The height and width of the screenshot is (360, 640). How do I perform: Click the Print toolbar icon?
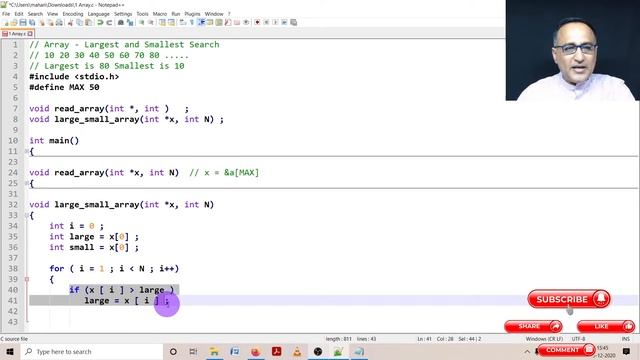59,22
